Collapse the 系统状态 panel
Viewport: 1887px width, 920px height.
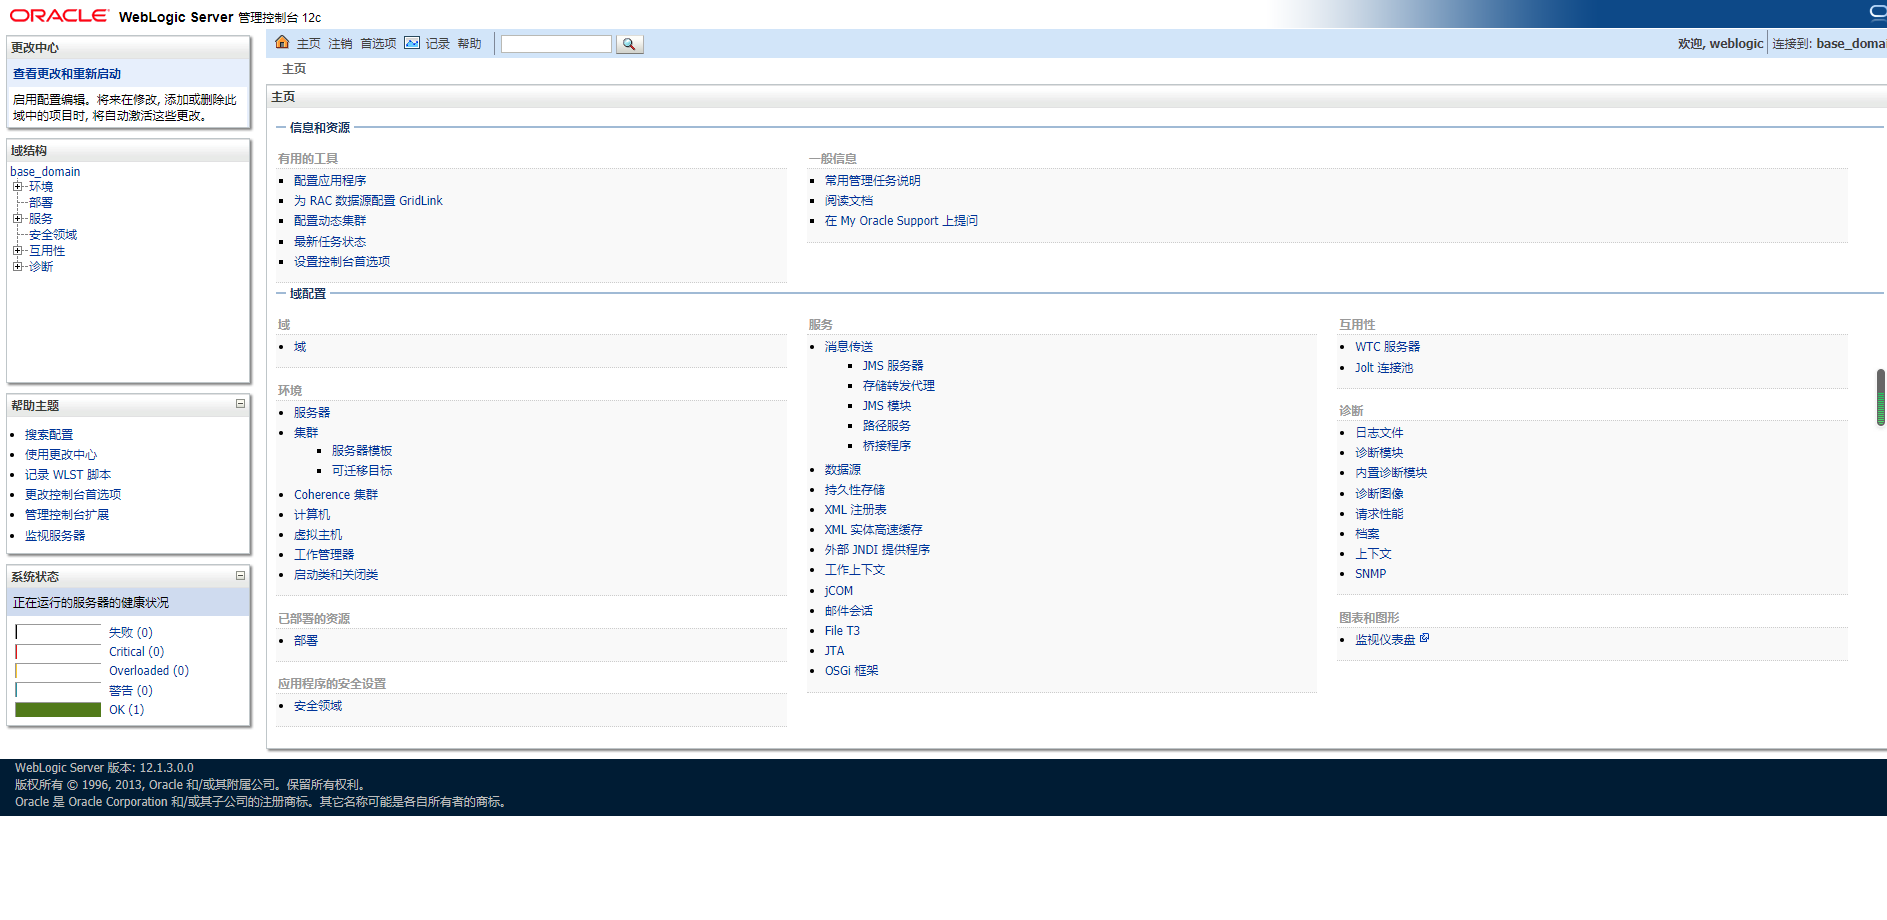tap(240, 575)
